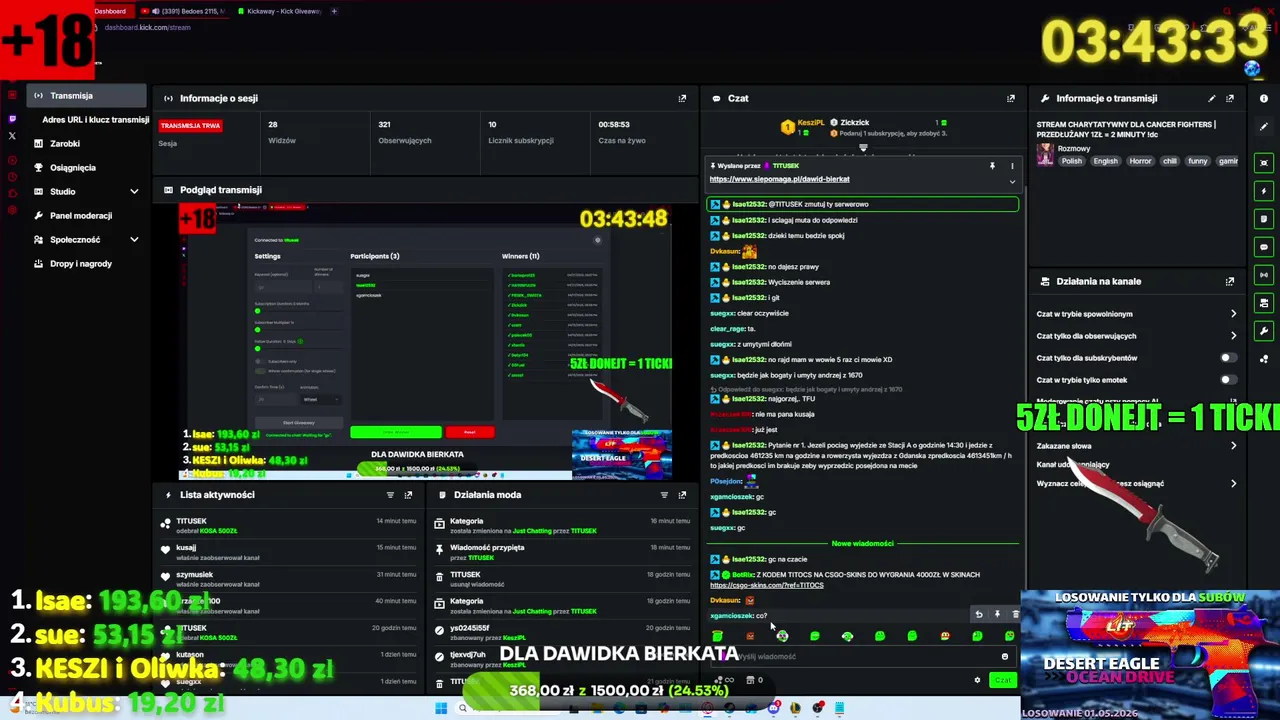This screenshot has height=720, width=1280.
Task: Click the broadcast signal icon in right sidebar
Action: click(x=1264, y=275)
